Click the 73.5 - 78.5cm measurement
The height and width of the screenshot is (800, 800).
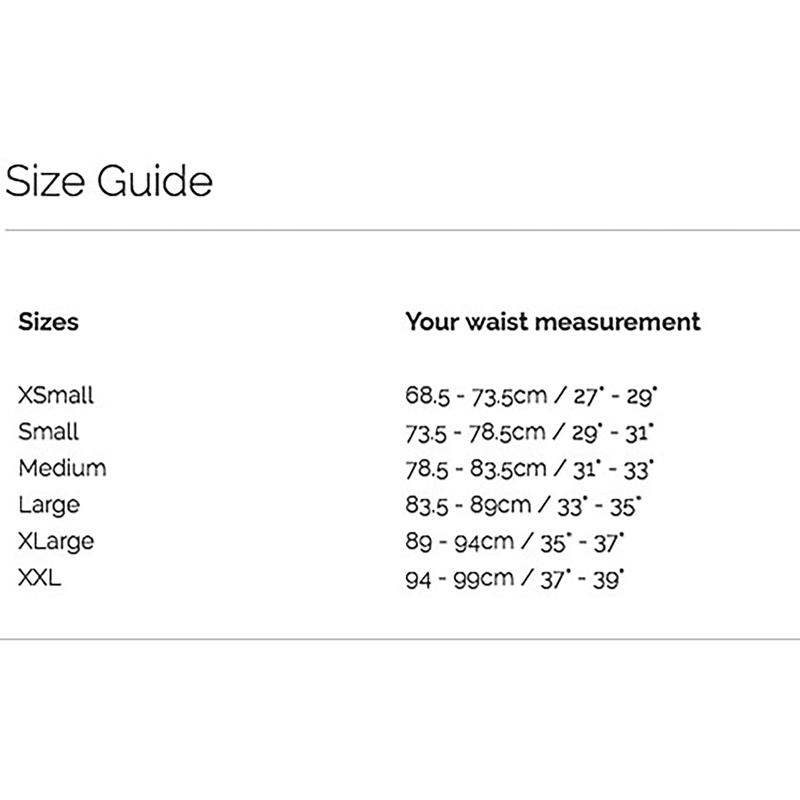[476, 432]
